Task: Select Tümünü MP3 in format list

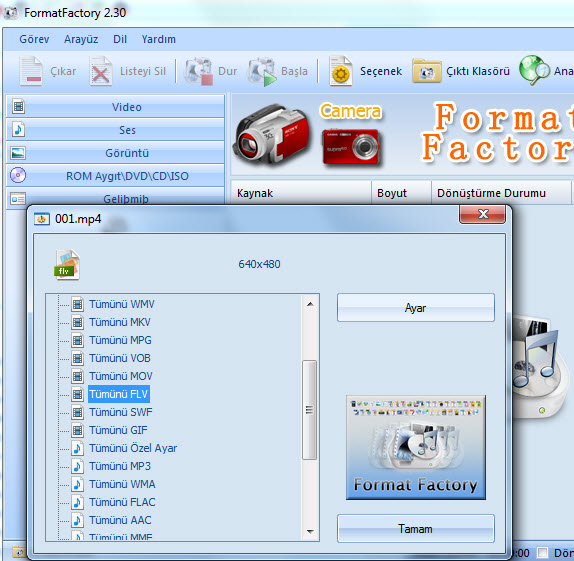Action: click(x=120, y=466)
